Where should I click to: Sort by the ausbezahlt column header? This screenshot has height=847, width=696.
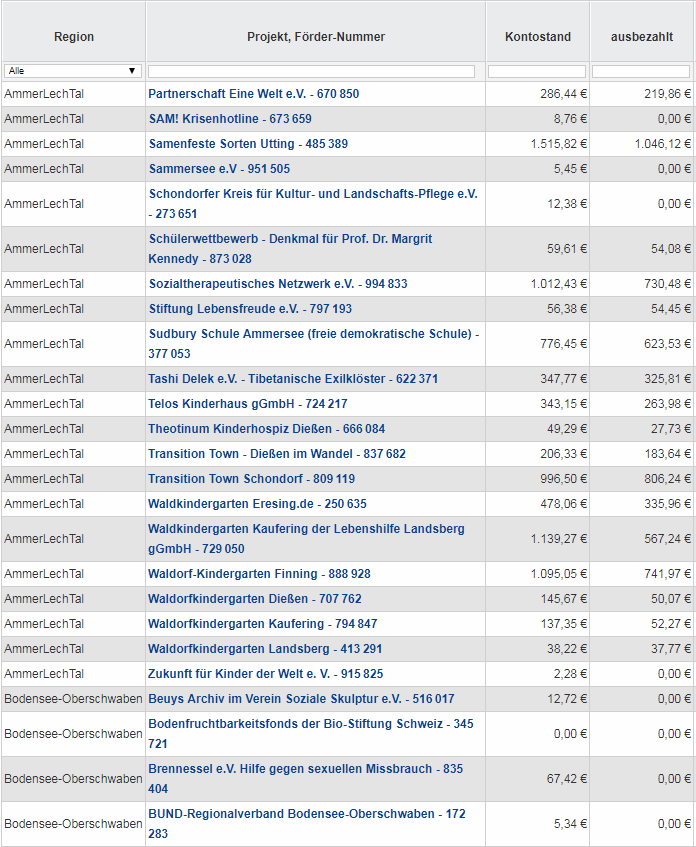pyautogui.click(x=641, y=37)
